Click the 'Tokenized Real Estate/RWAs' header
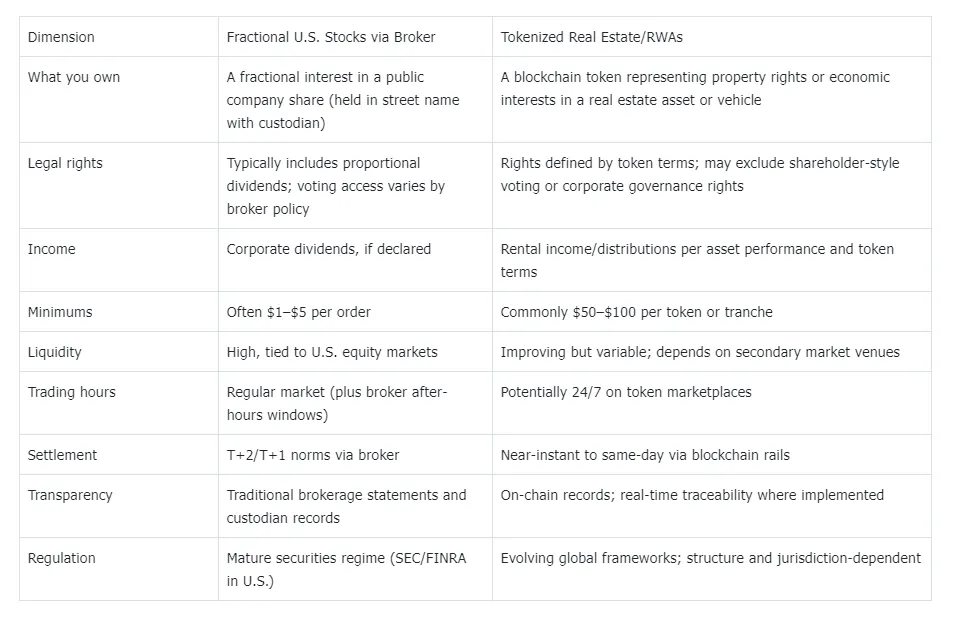Image resolution: width=956 pixels, height=624 pixels. [592, 37]
